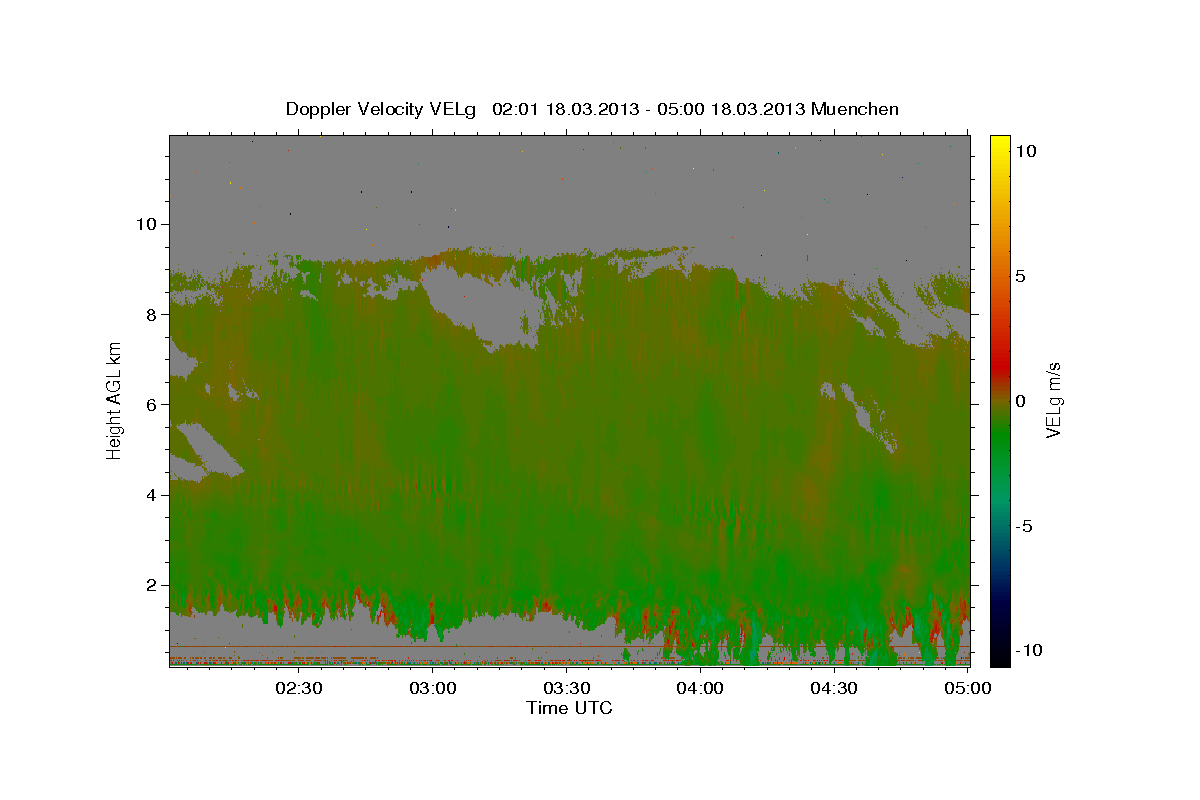The width and height of the screenshot is (1200, 800).
Task: Click the colorbar tick label '-10'
Action: point(1029,650)
